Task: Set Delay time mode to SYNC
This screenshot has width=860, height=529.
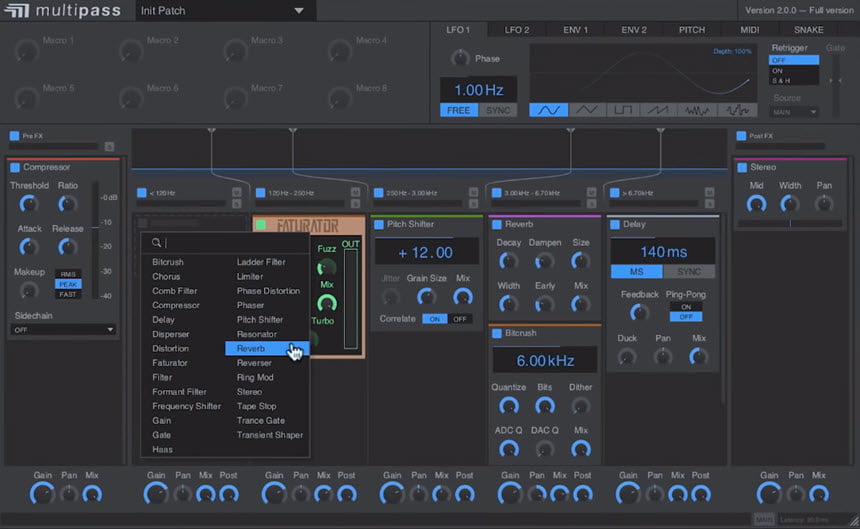Action: coord(689,272)
